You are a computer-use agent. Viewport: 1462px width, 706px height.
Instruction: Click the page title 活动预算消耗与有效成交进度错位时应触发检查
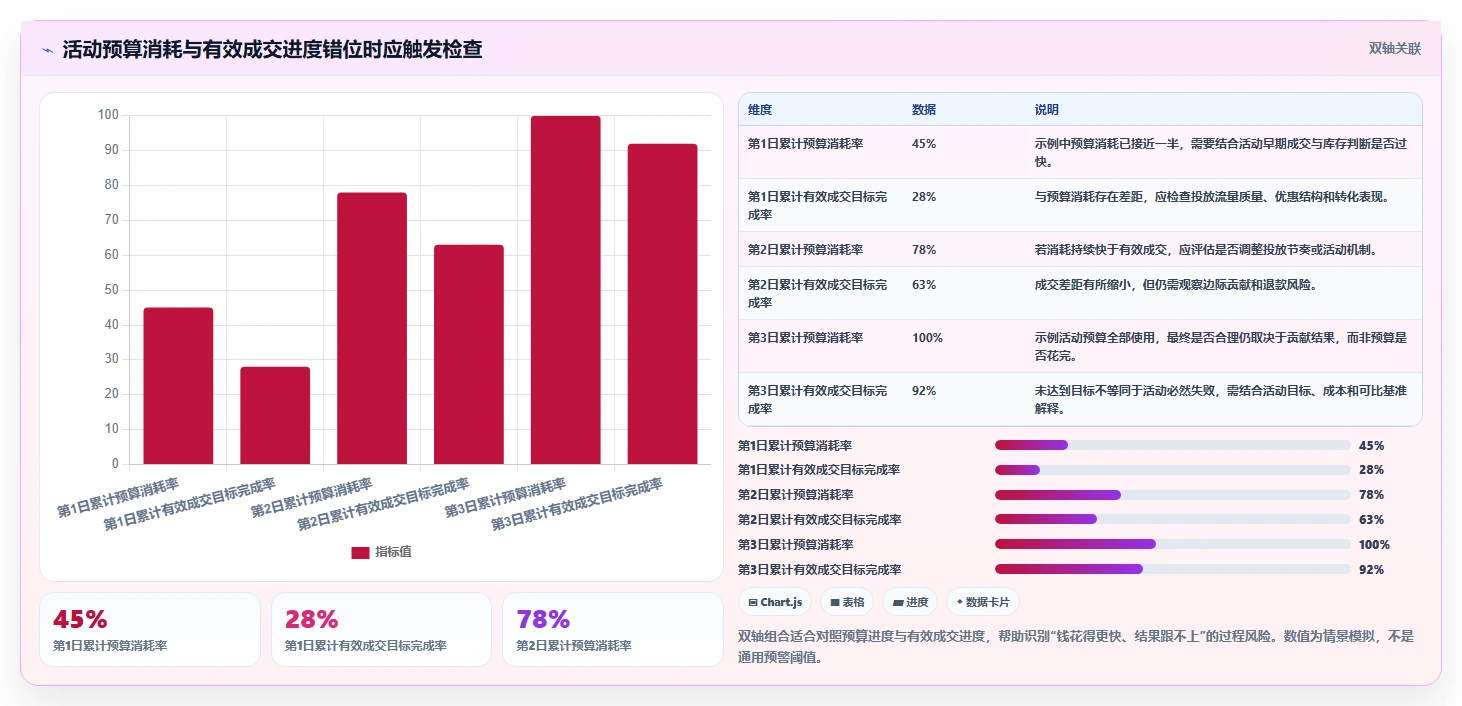(x=272, y=49)
